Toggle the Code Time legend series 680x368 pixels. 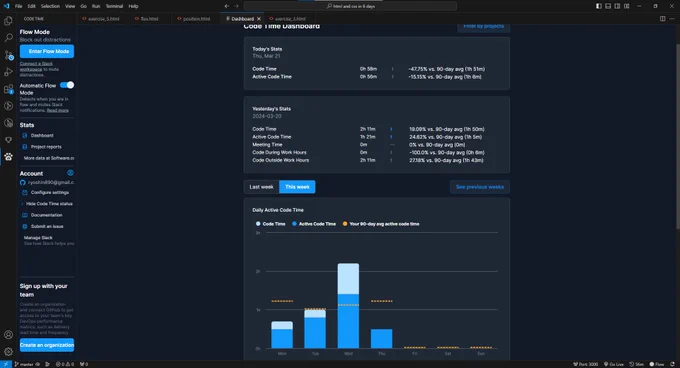271,224
